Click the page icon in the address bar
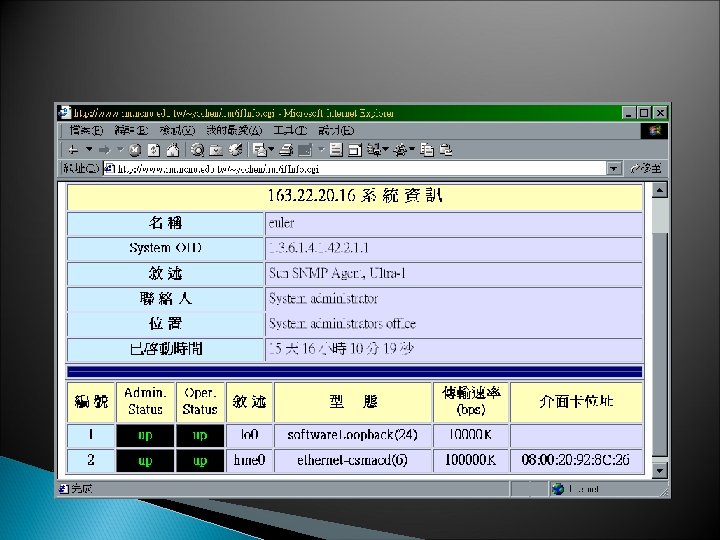The height and width of the screenshot is (540, 720). [110, 169]
